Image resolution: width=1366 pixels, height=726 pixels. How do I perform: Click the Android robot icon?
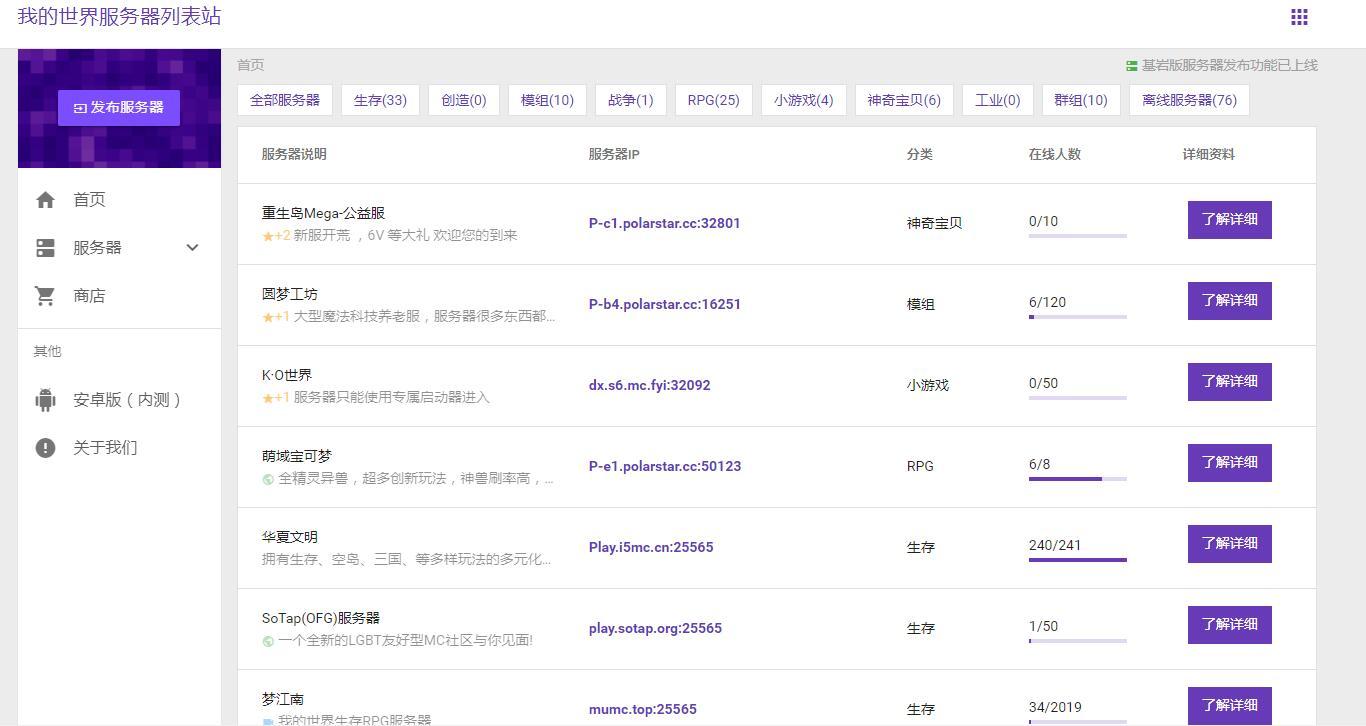click(x=45, y=400)
